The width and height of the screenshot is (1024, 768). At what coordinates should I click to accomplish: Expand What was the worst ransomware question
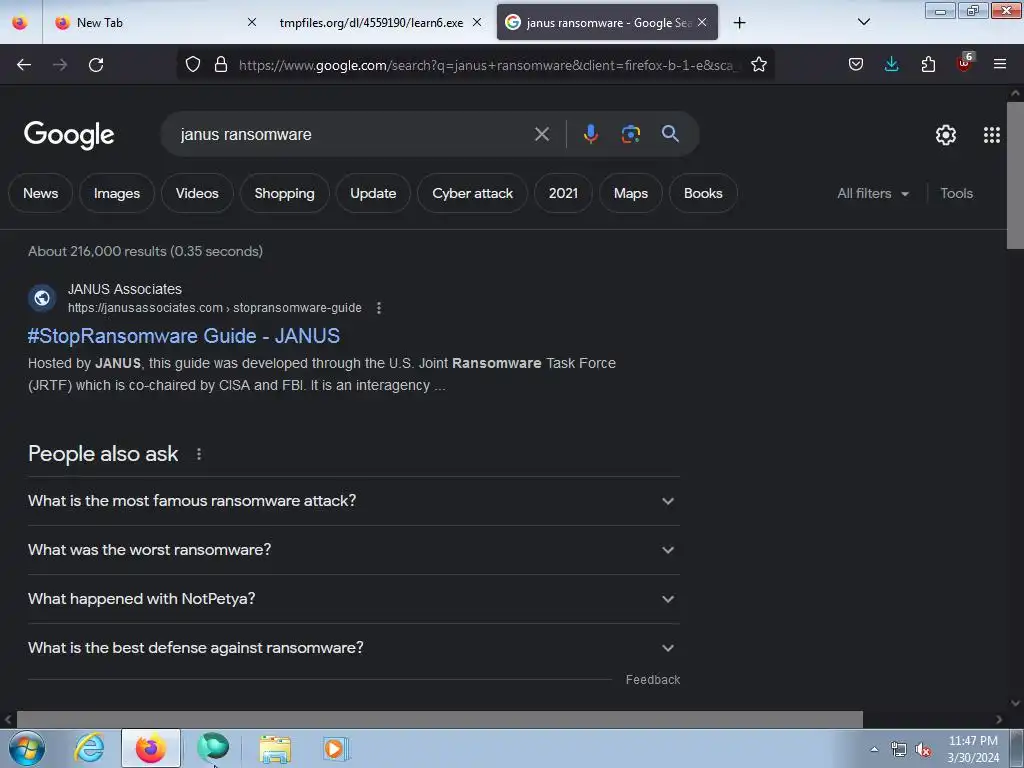point(353,550)
